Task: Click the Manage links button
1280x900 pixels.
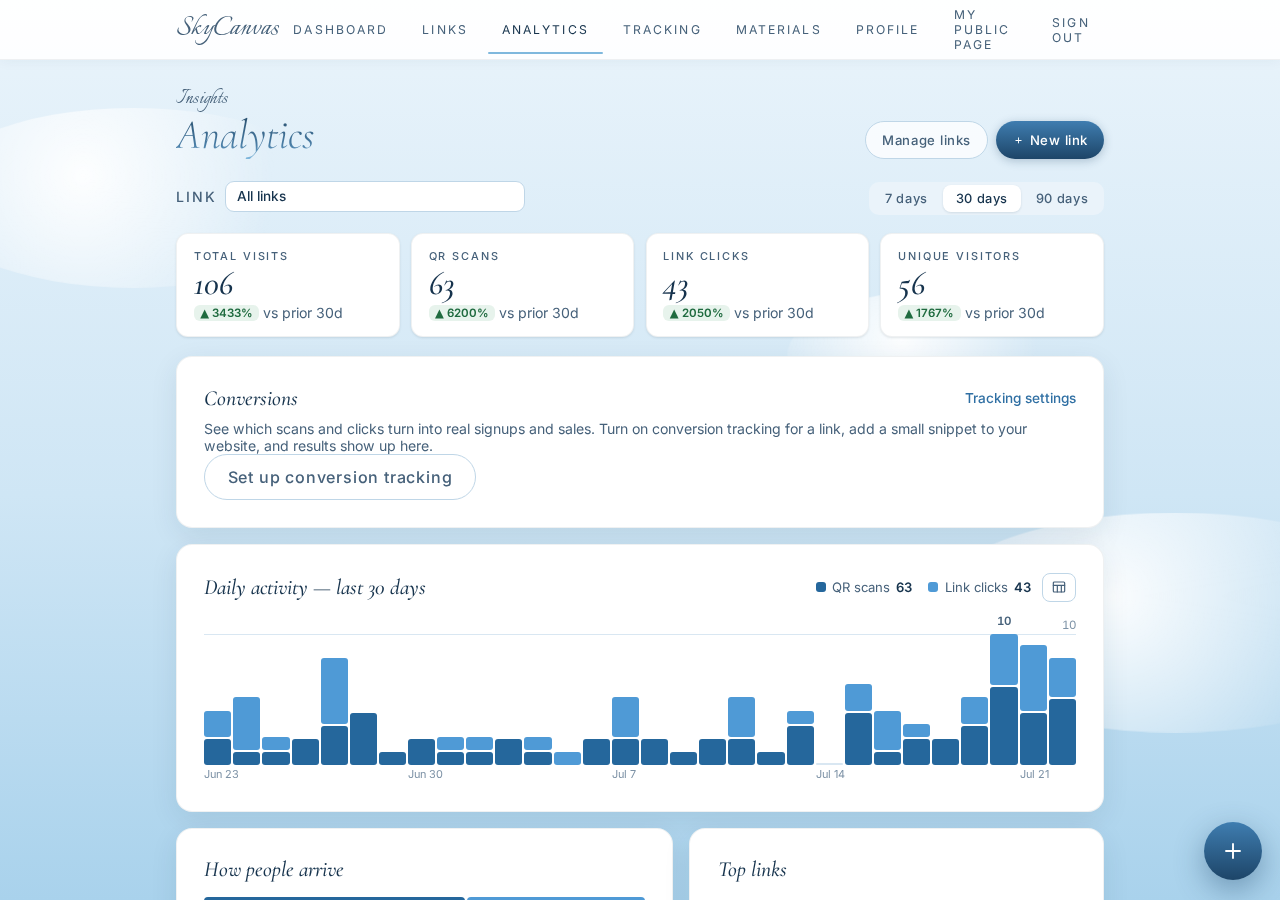Action: (x=926, y=140)
